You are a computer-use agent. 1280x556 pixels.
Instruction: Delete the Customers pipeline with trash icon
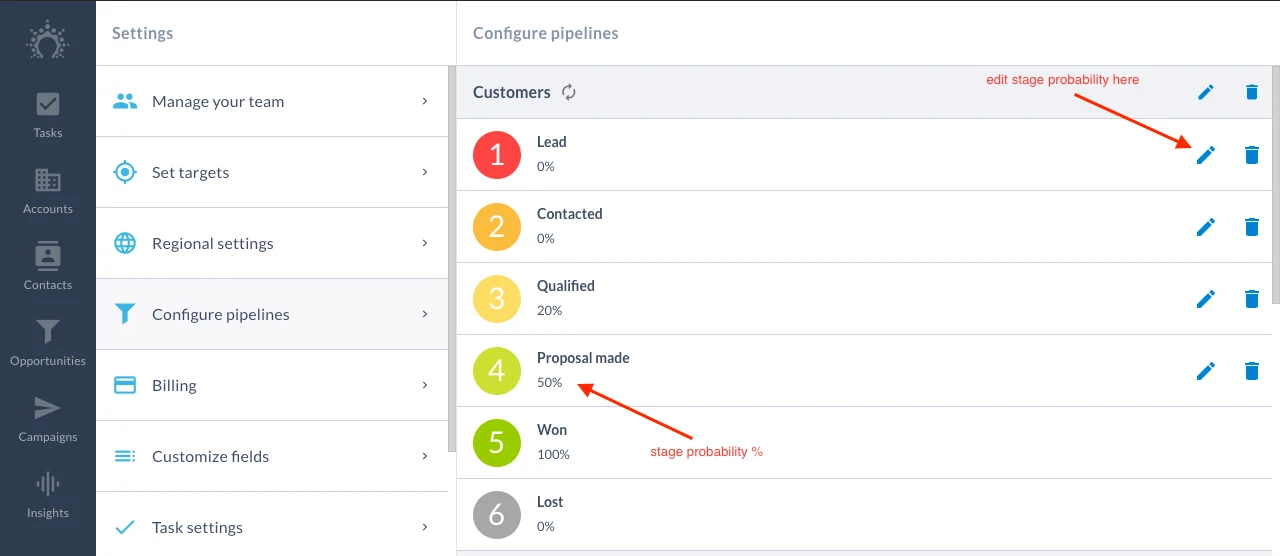tap(1251, 92)
